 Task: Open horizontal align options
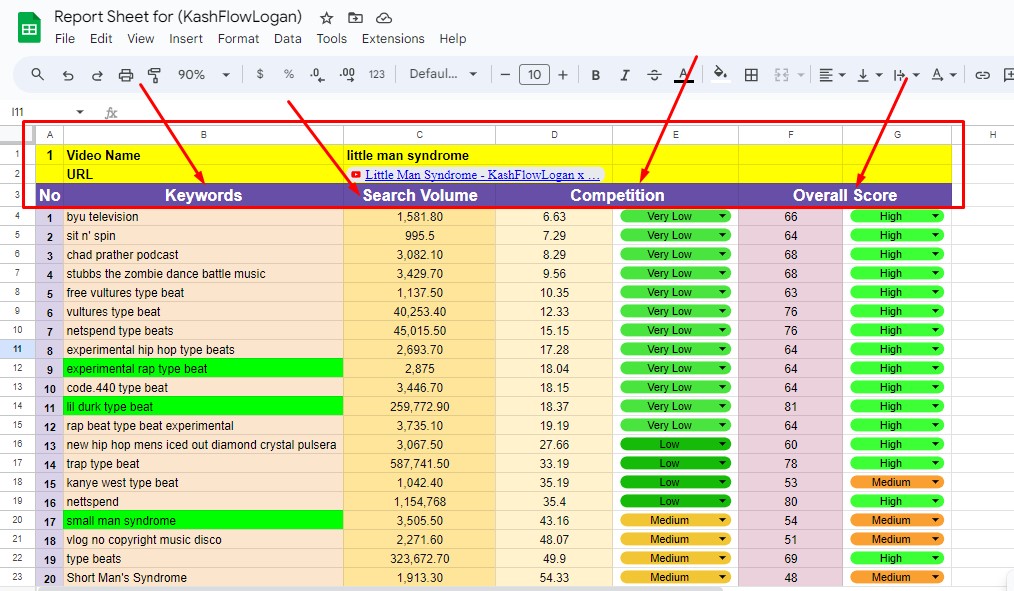832,75
